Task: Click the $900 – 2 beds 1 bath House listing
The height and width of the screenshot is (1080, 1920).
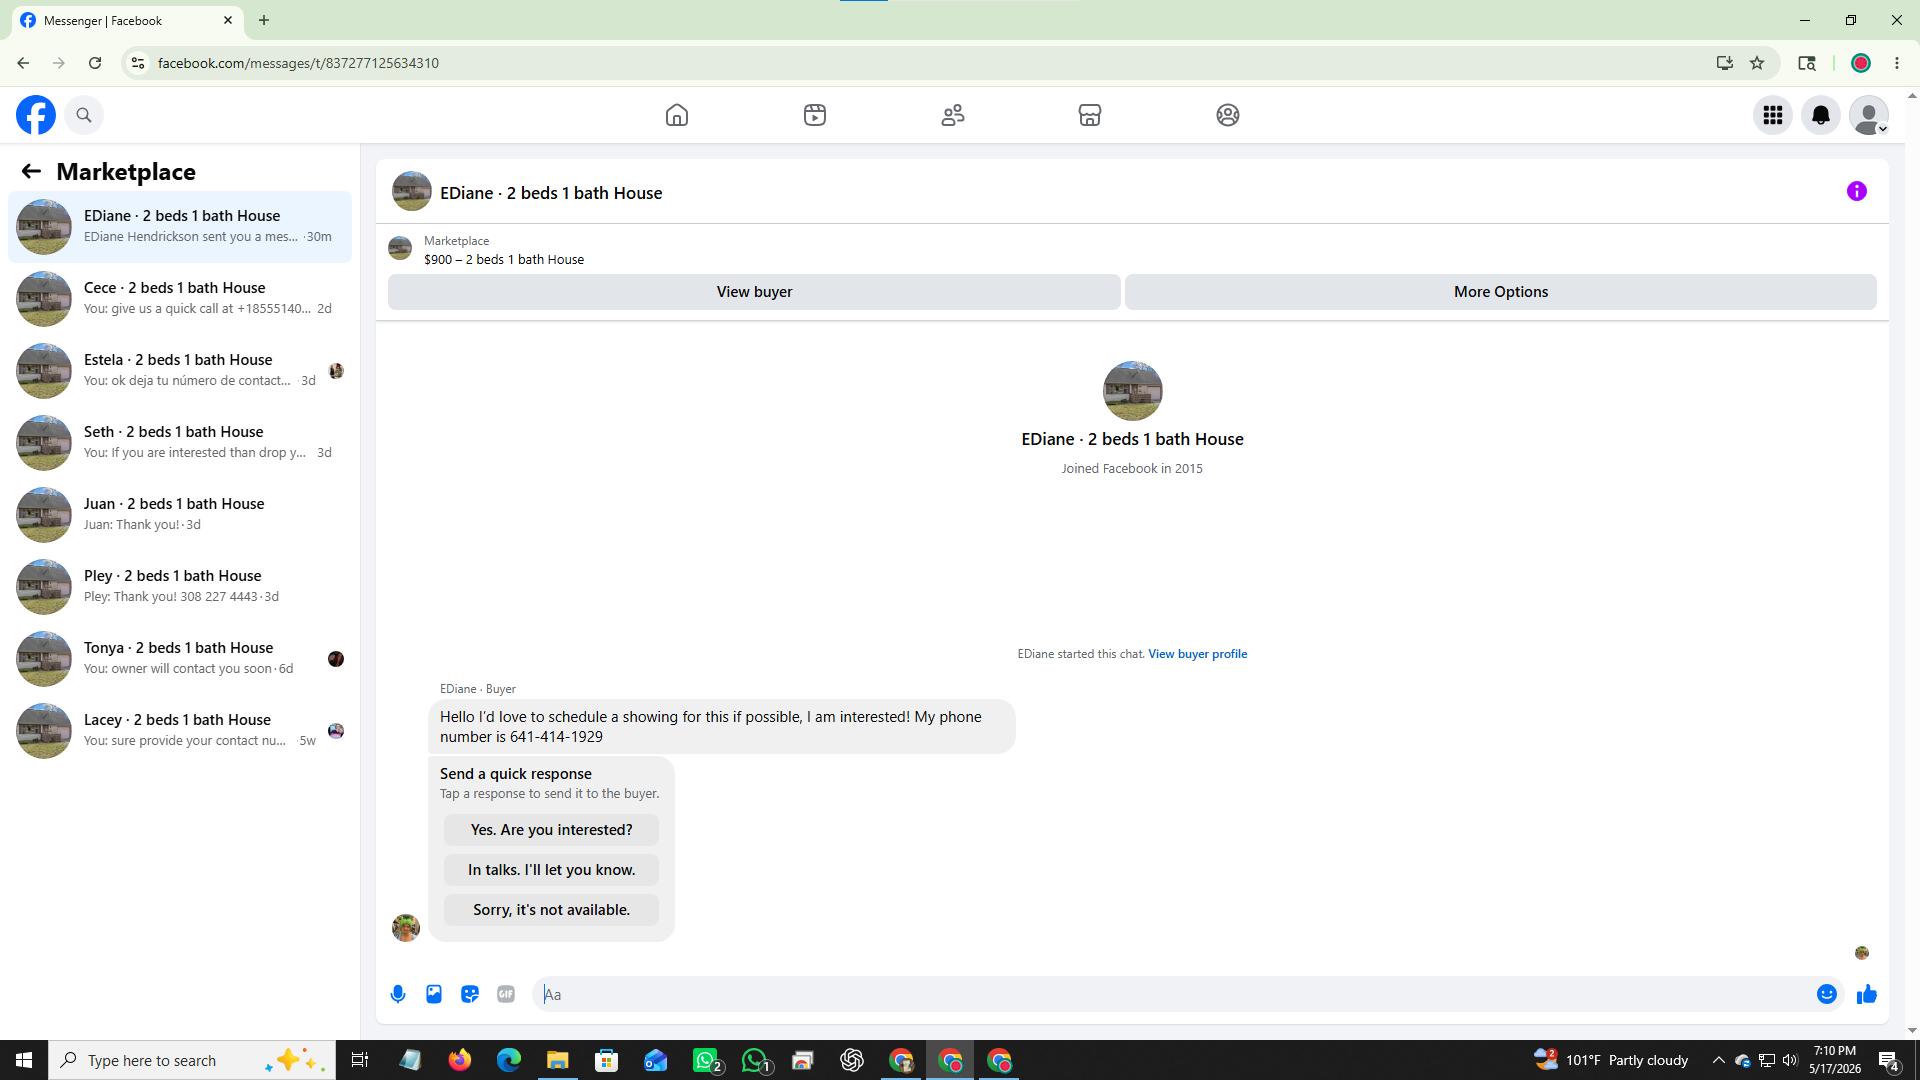Action: point(504,259)
